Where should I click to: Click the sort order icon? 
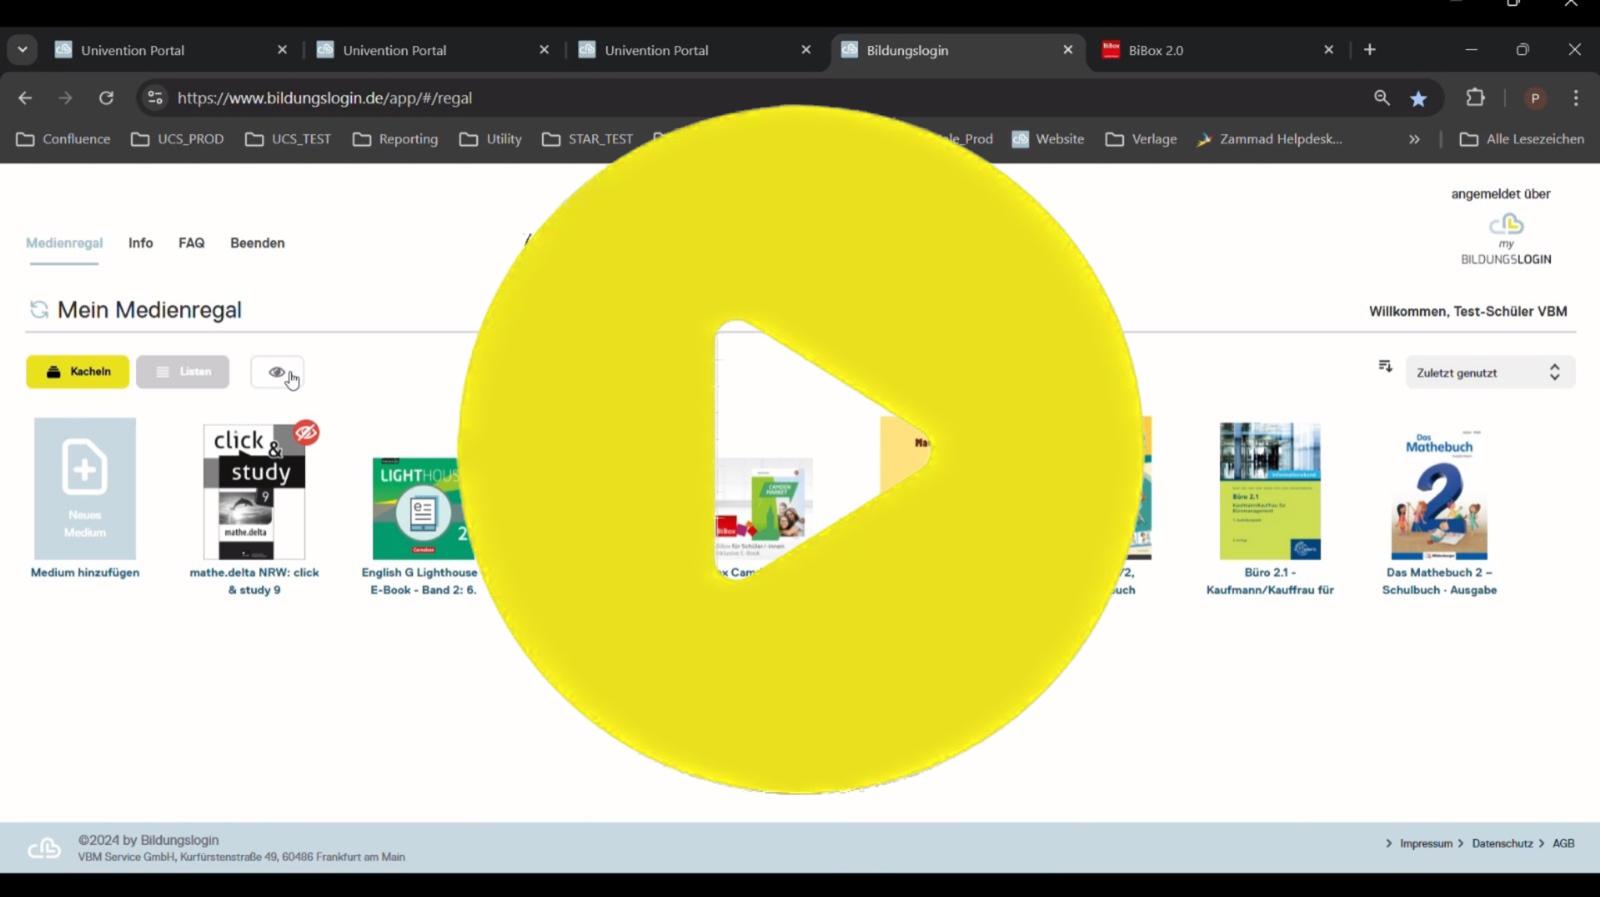pos(1385,367)
